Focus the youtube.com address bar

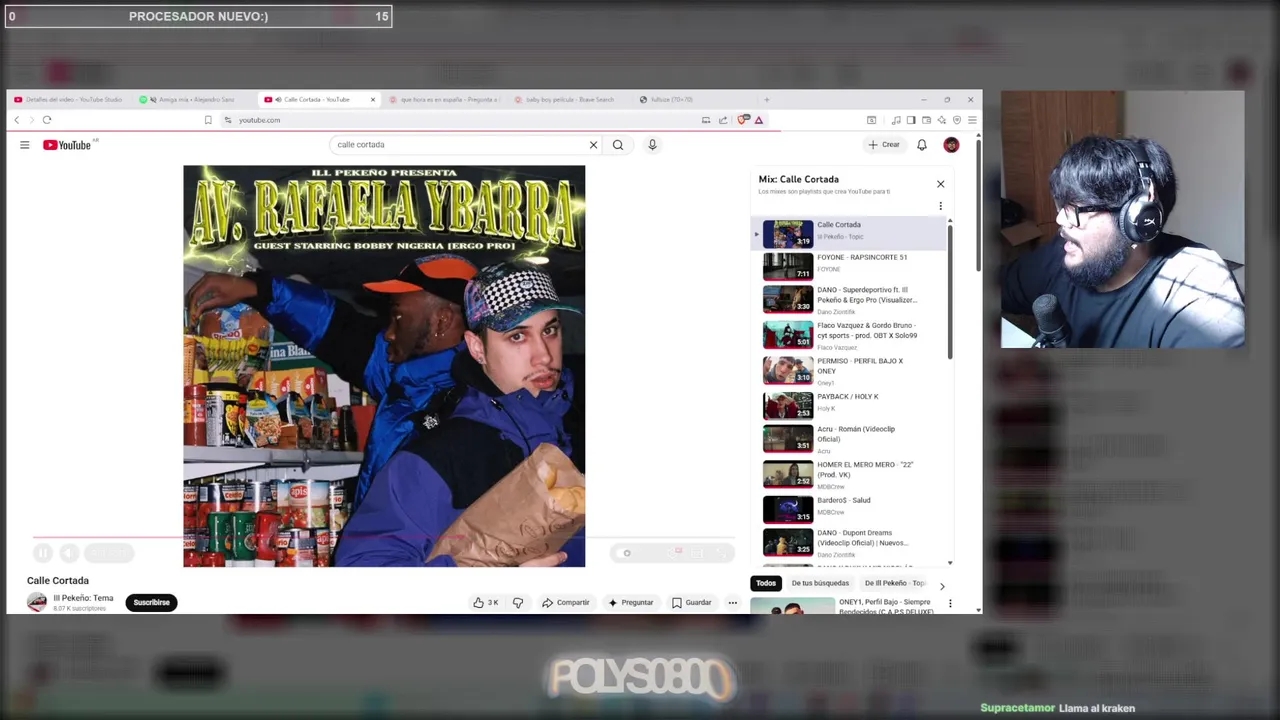[x=460, y=120]
